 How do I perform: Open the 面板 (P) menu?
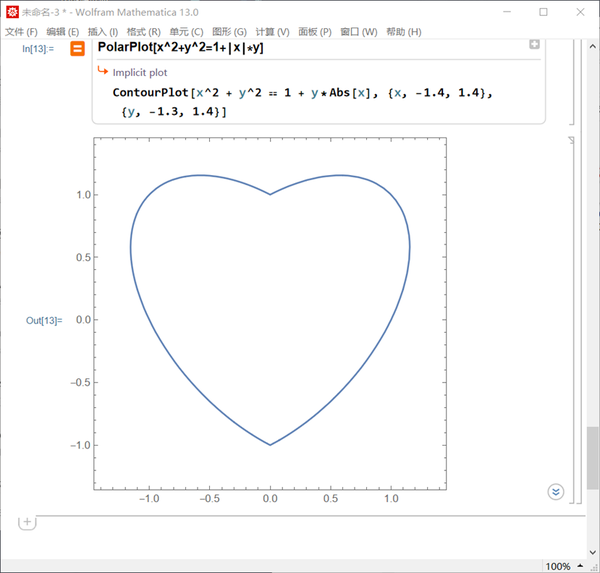pos(315,32)
